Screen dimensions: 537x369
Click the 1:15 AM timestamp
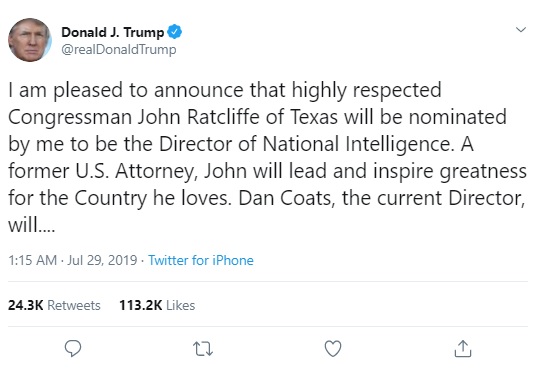tap(33, 260)
